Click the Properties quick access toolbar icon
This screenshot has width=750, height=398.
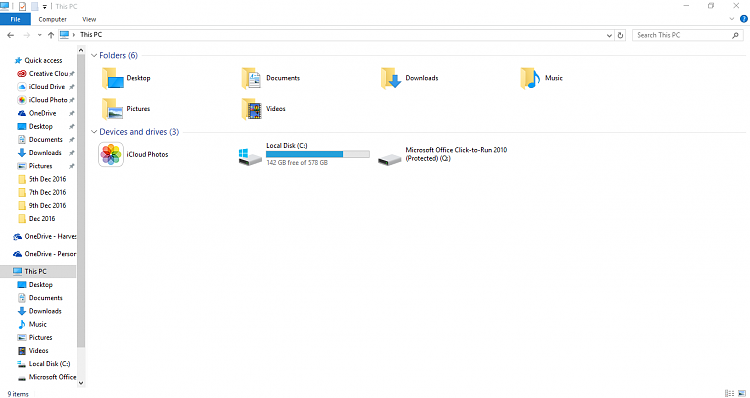(22, 6)
